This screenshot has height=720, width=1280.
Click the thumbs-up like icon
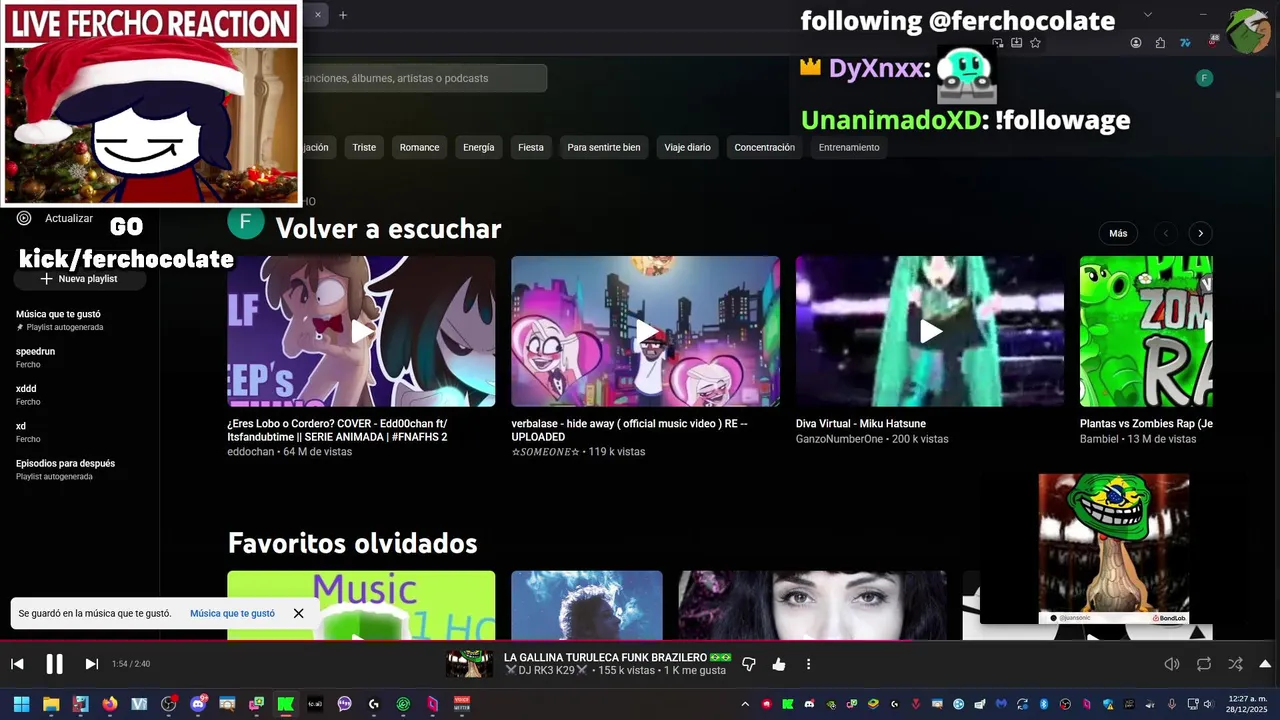point(779,664)
